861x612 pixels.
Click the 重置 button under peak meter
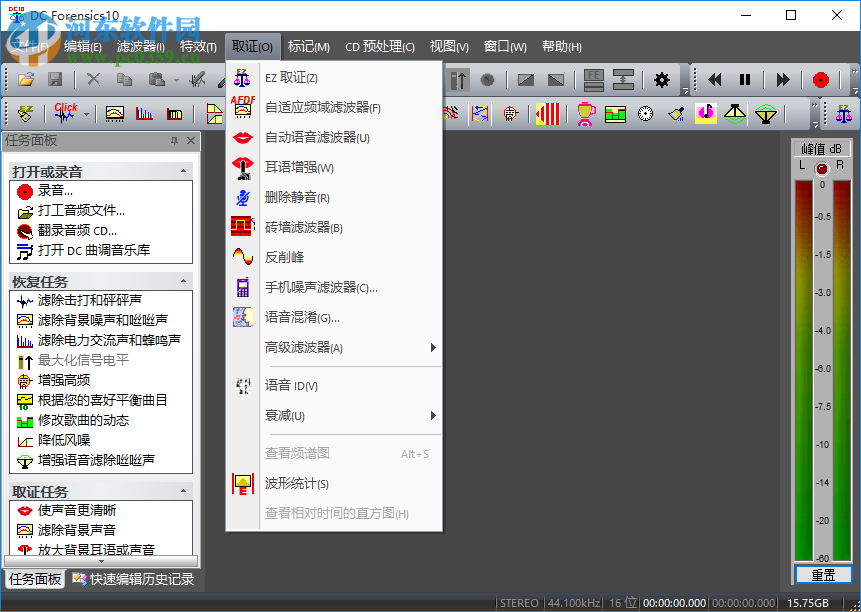pyautogui.click(x=823, y=575)
